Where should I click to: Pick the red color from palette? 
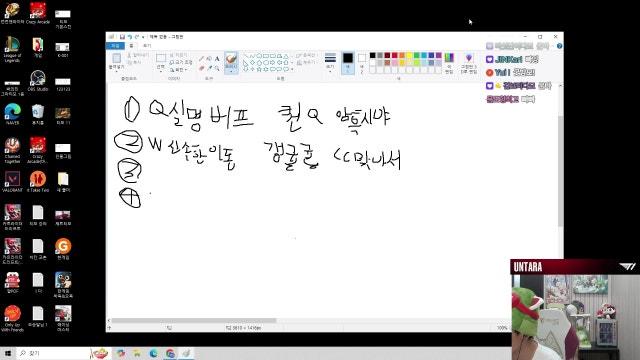point(395,56)
